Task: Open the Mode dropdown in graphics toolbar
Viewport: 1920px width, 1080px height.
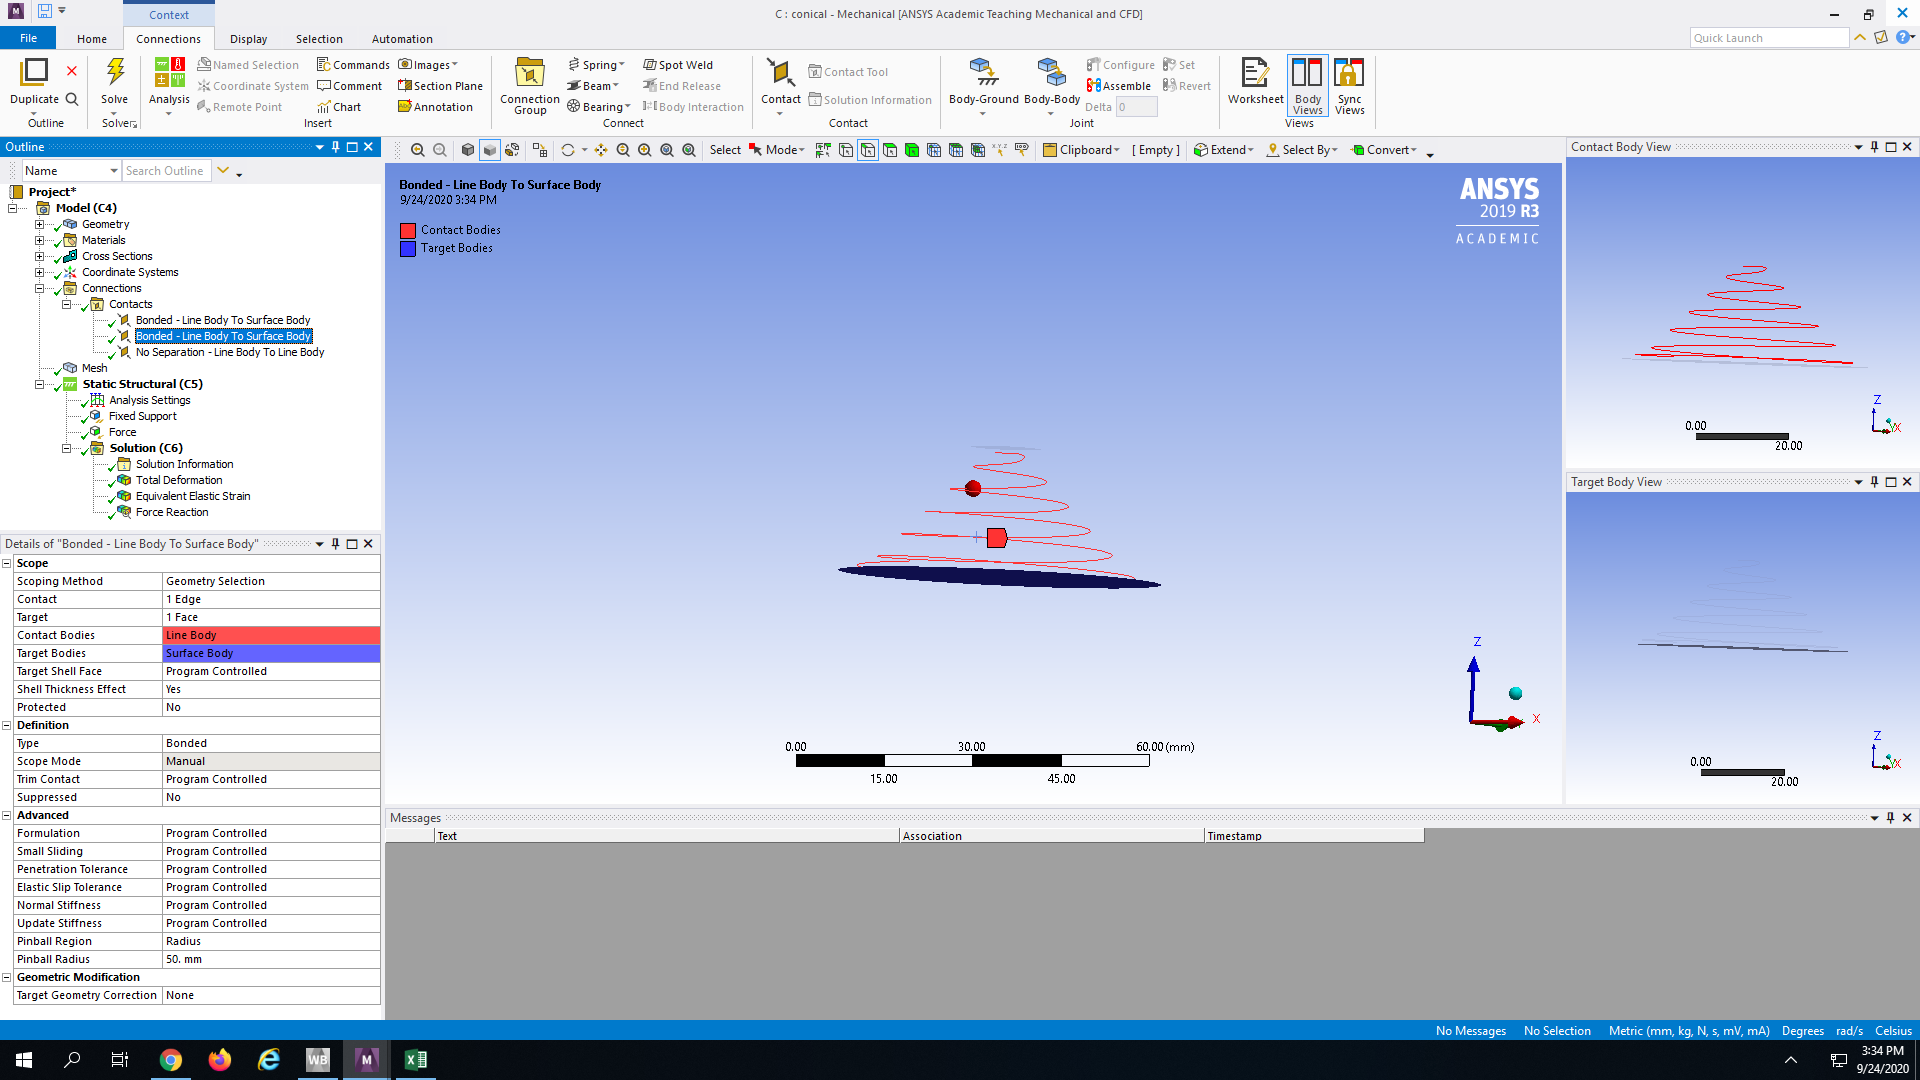Action: point(776,150)
